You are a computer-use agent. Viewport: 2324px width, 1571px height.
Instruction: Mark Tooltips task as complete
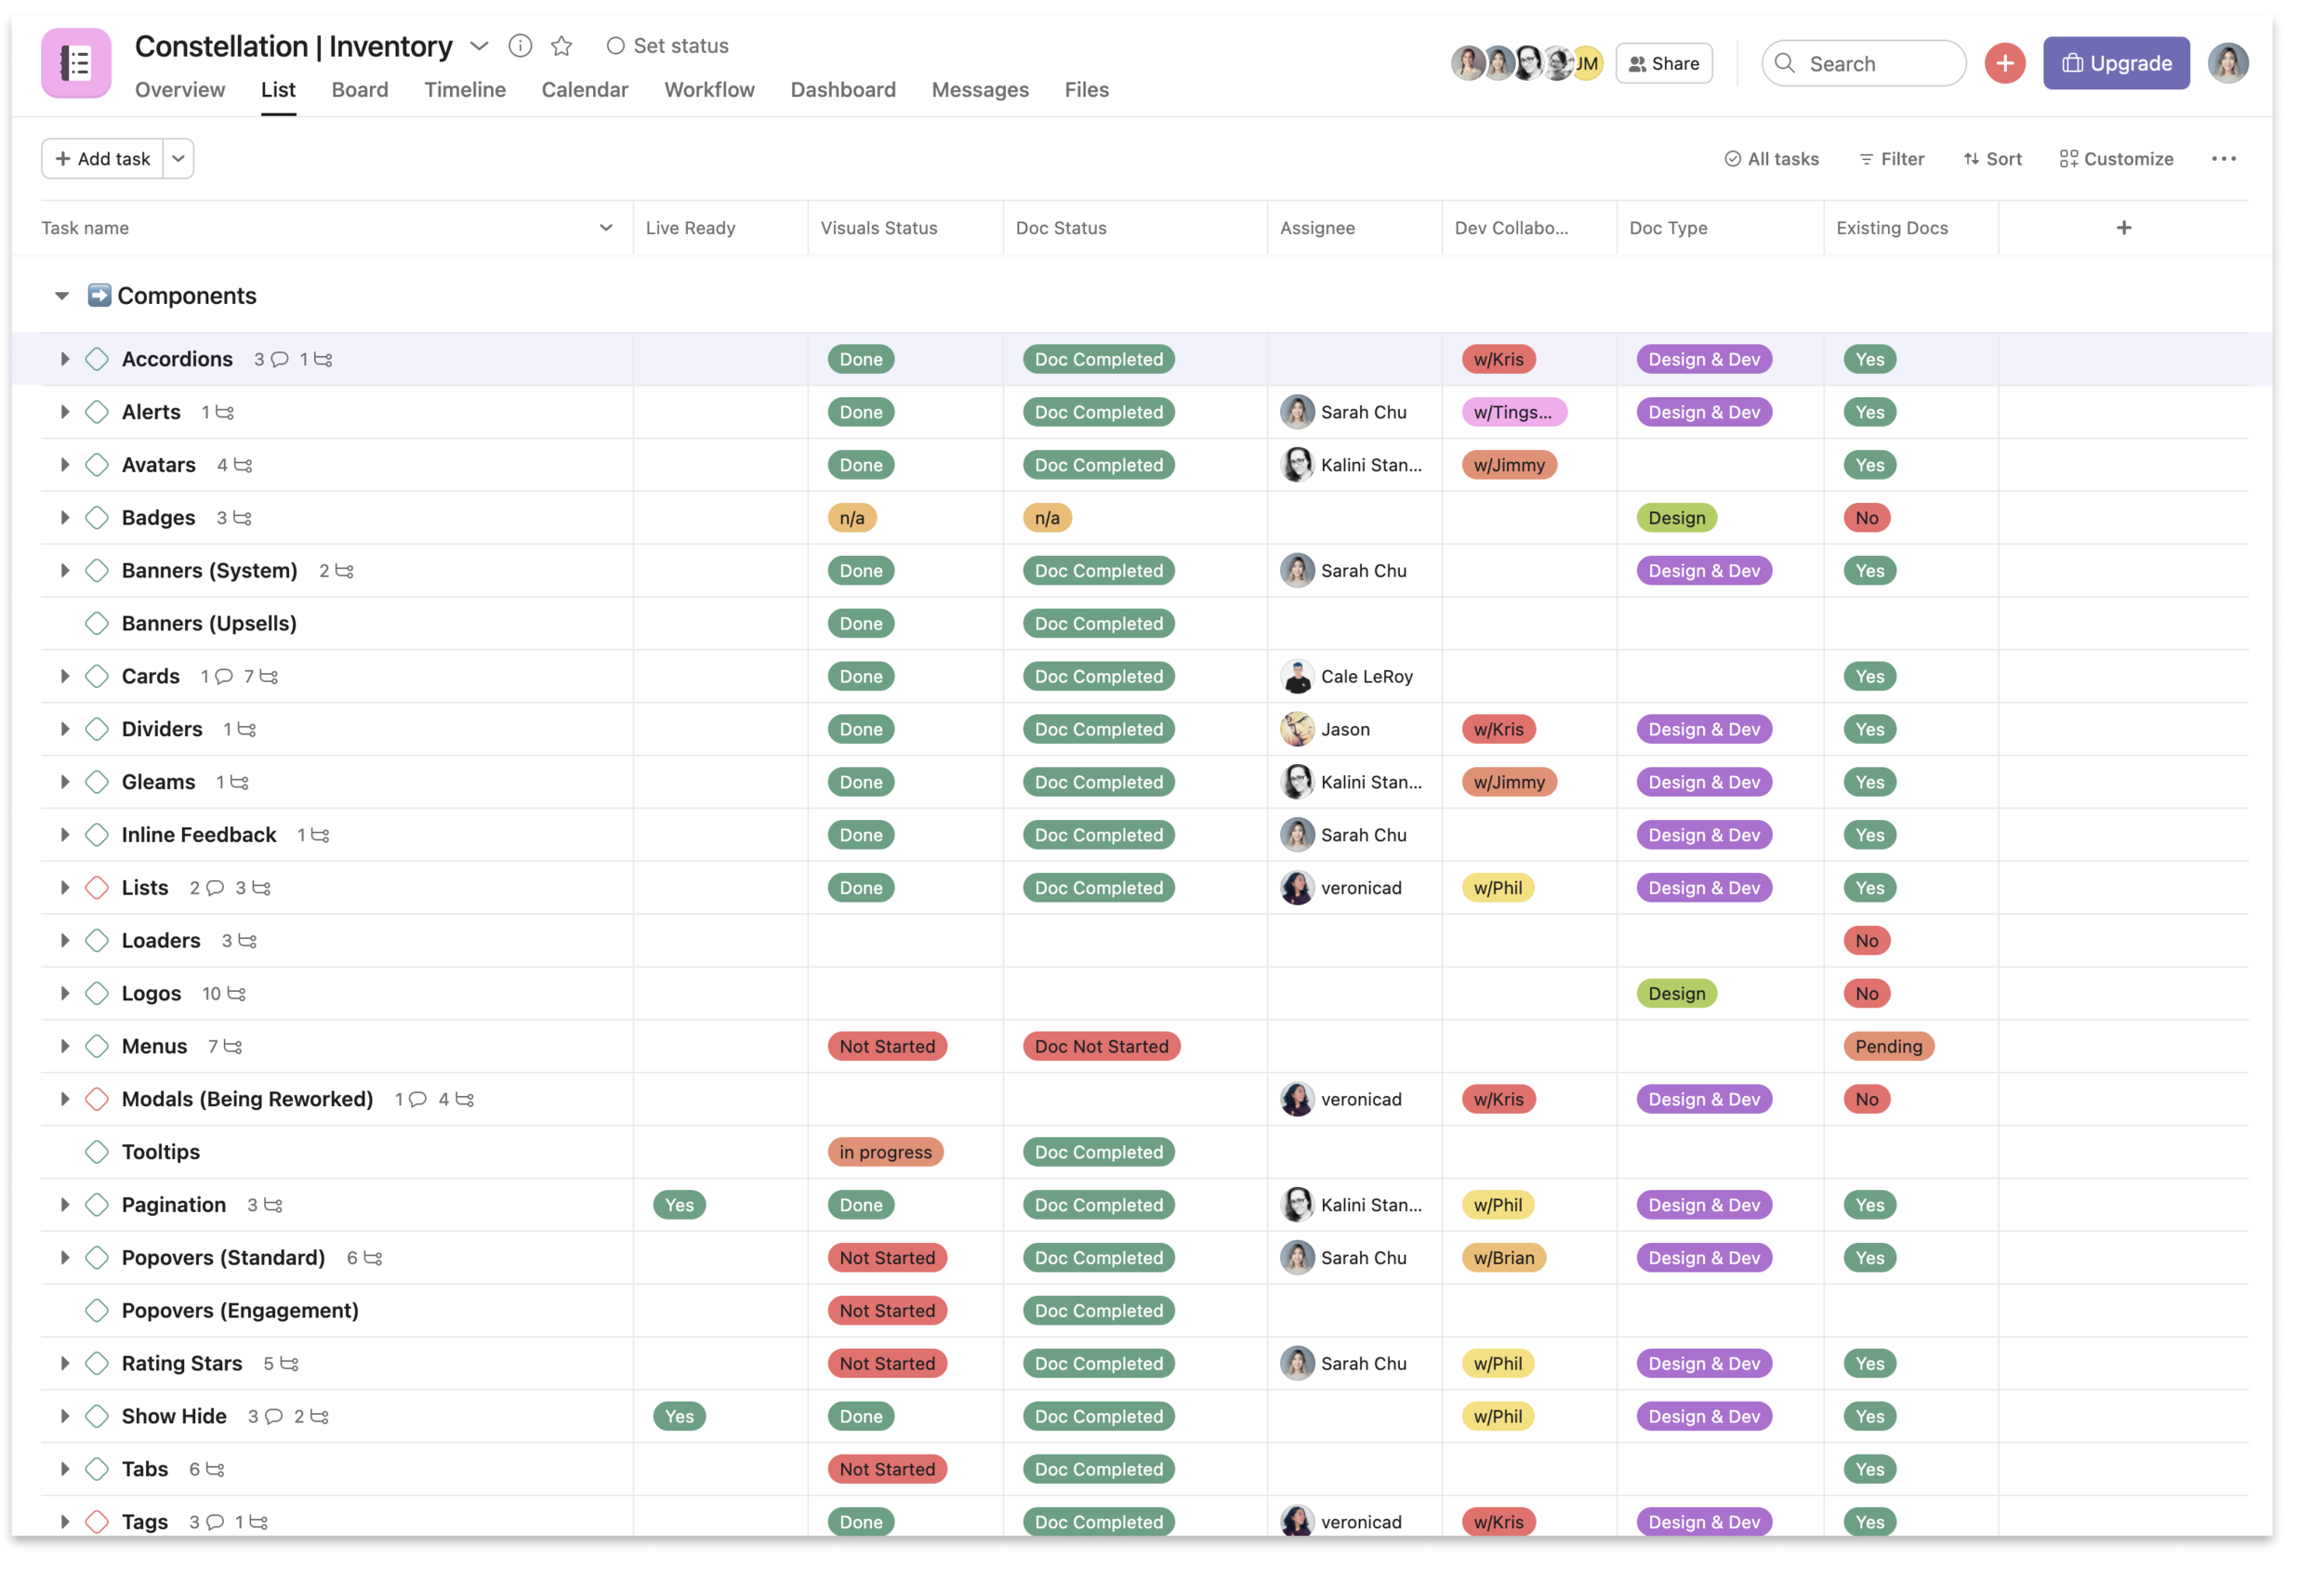(97, 1152)
